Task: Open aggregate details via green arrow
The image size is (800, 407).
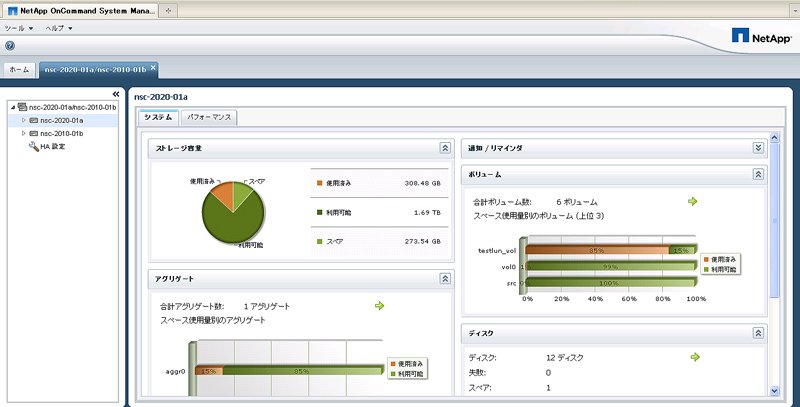Action: pyautogui.click(x=380, y=306)
